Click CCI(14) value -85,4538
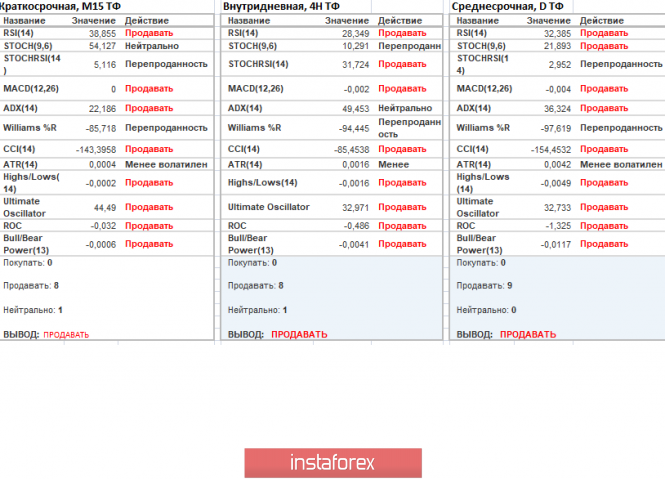 pyautogui.click(x=352, y=150)
